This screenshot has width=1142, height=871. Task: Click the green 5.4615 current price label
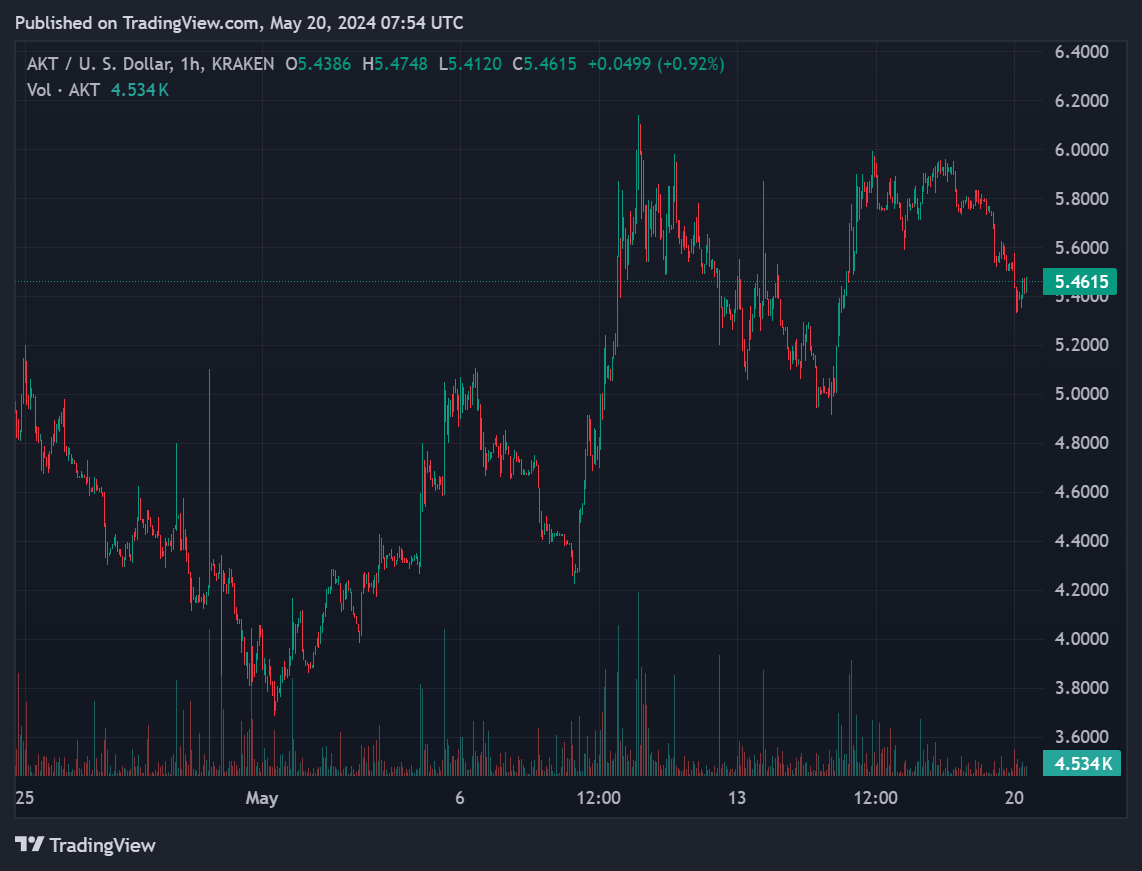pyautogui.click(x=1079, y=282)
